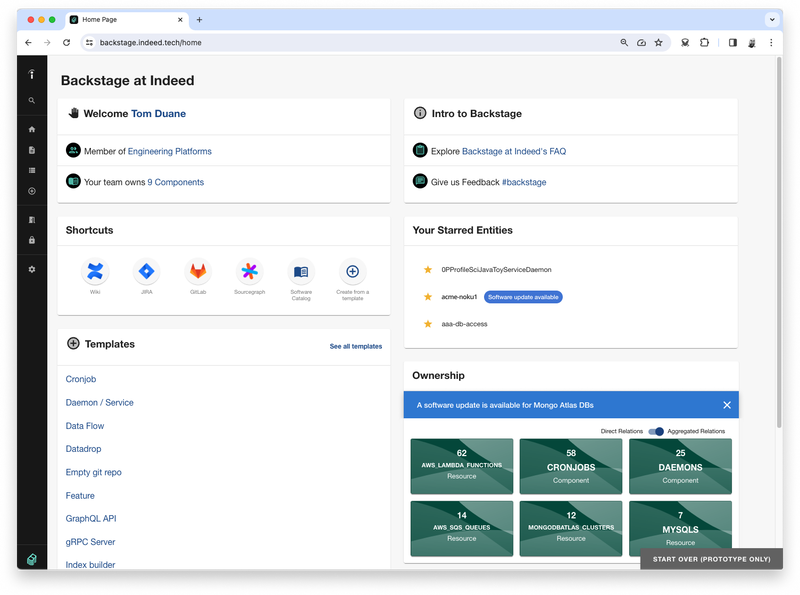This screenshot has height=595, width=800.
Task: Click the Software update available badge
Action: pos(523,297)
